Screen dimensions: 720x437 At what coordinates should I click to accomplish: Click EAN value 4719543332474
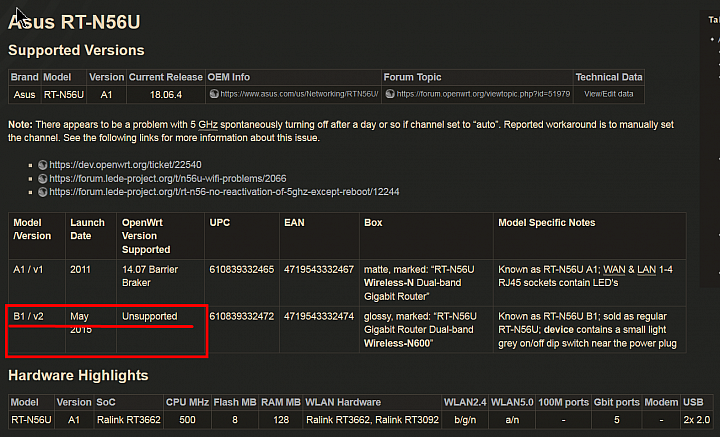(x=319, y=316)
